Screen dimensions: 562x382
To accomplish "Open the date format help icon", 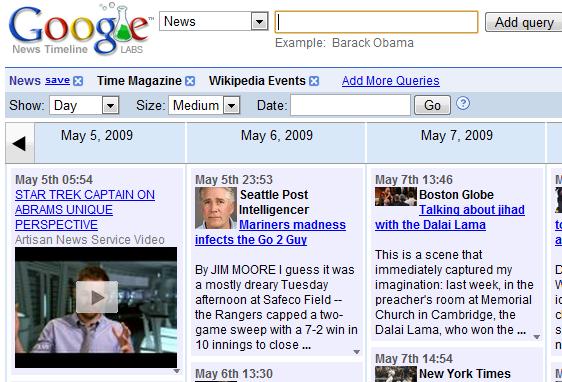I will tap(463, 104).
